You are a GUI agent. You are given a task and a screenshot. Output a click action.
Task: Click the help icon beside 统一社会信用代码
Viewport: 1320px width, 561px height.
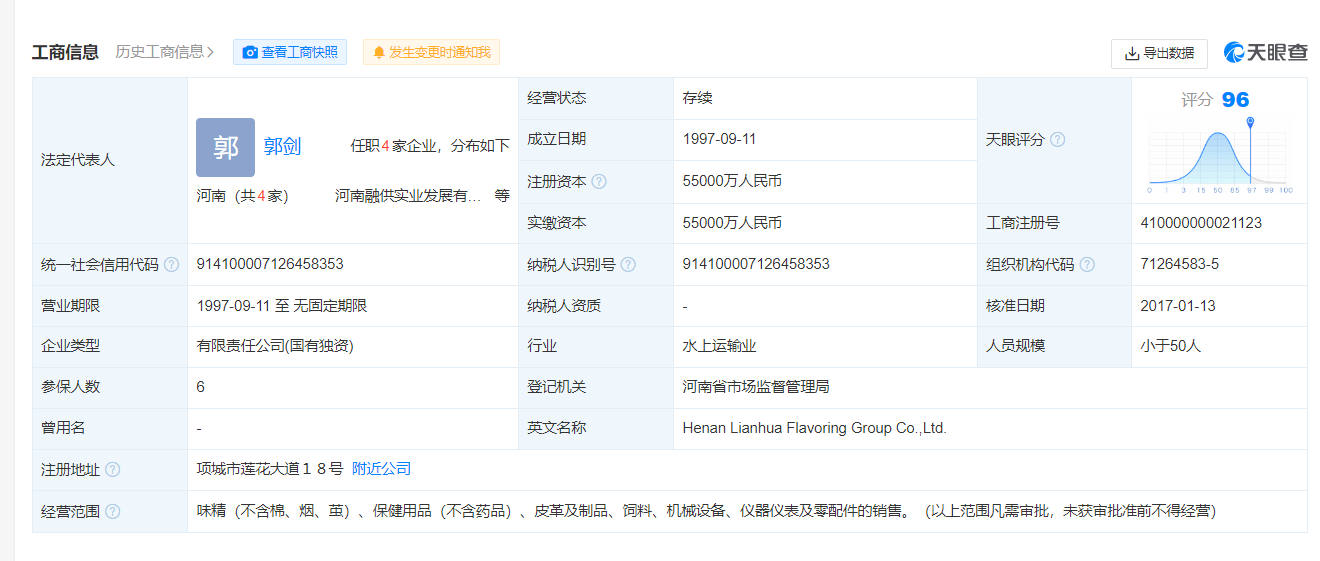(x=171, y=265)
